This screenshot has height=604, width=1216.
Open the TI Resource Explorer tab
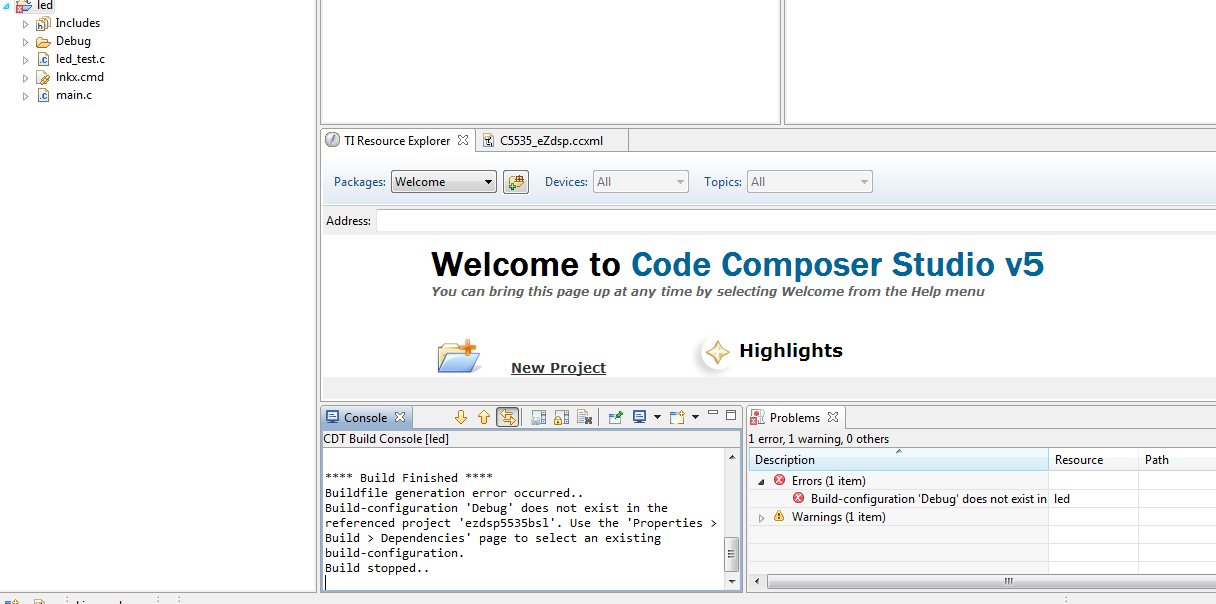(397, 140)
